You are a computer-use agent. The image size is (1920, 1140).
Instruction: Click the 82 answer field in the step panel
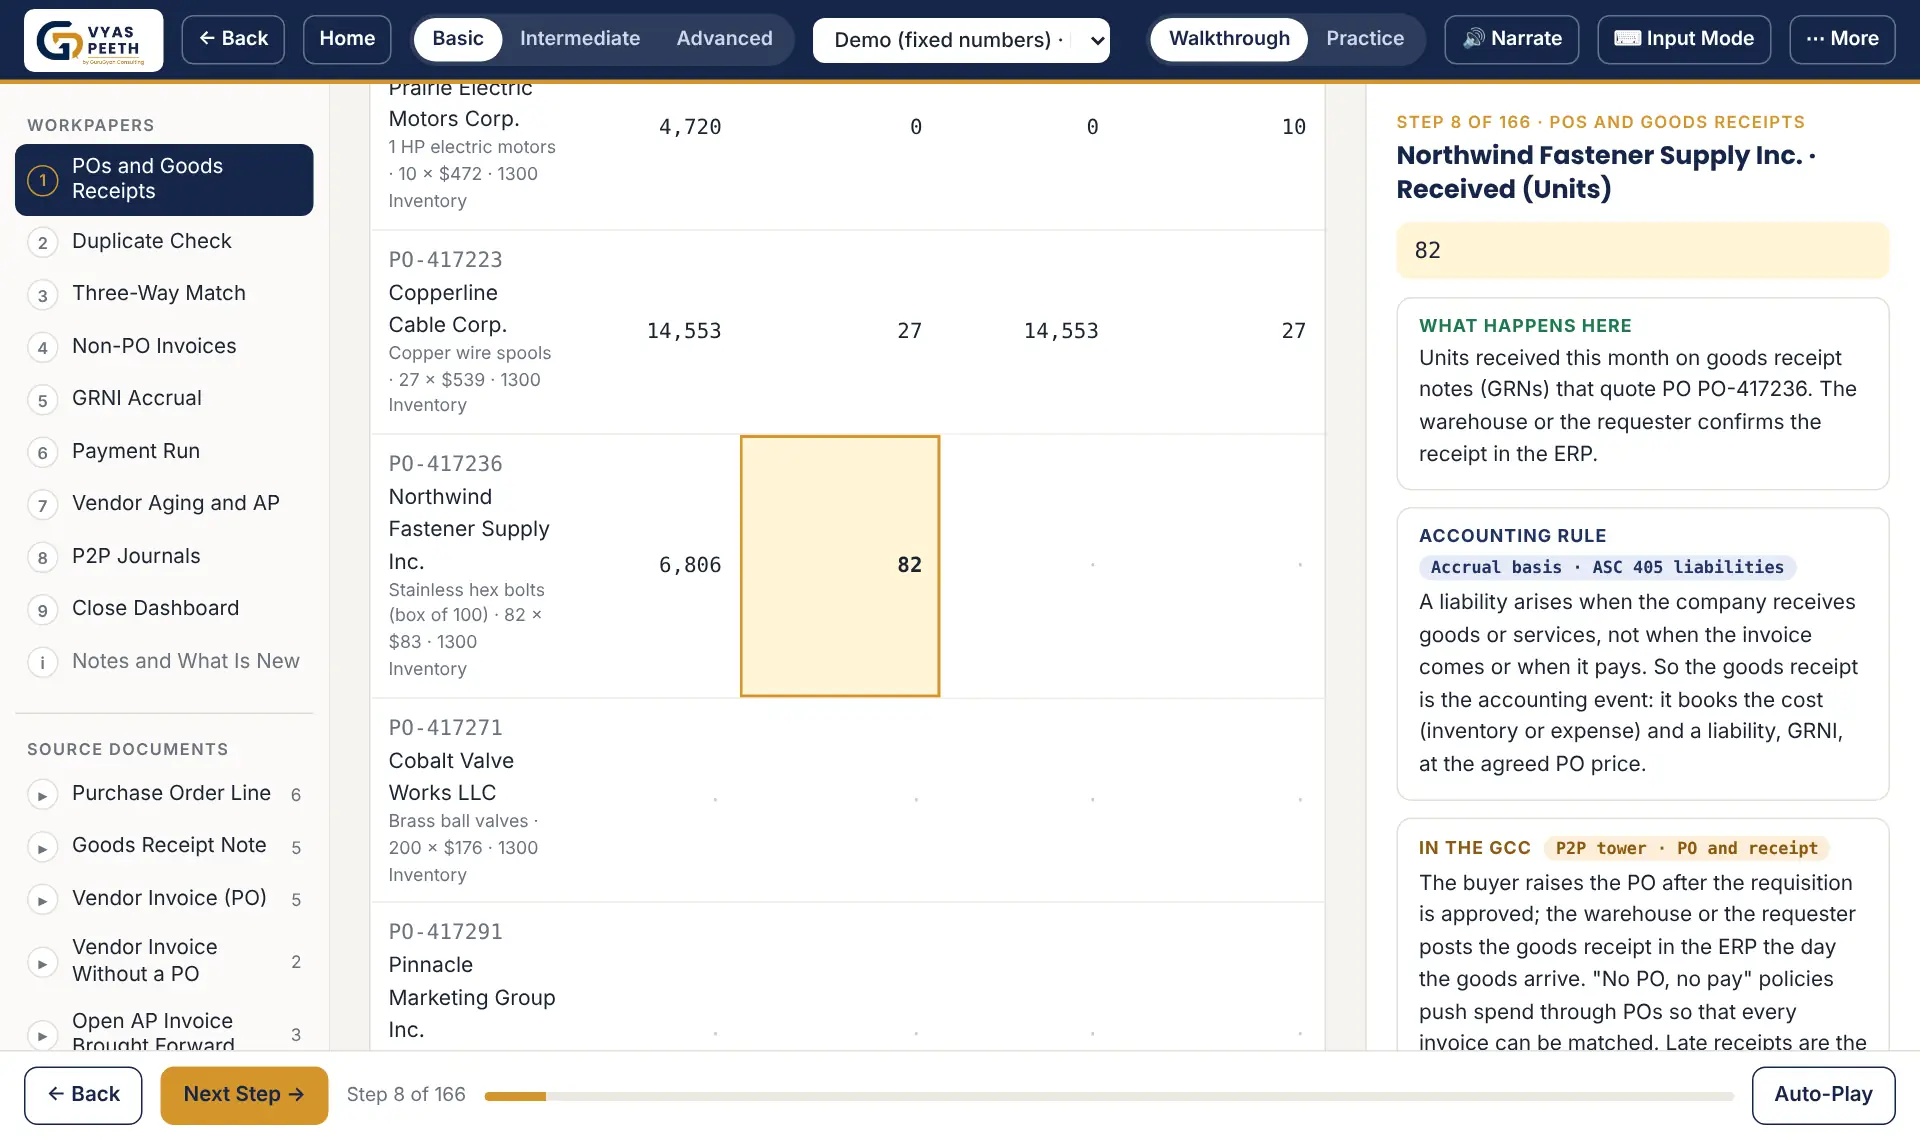(x=1642, y=251)
